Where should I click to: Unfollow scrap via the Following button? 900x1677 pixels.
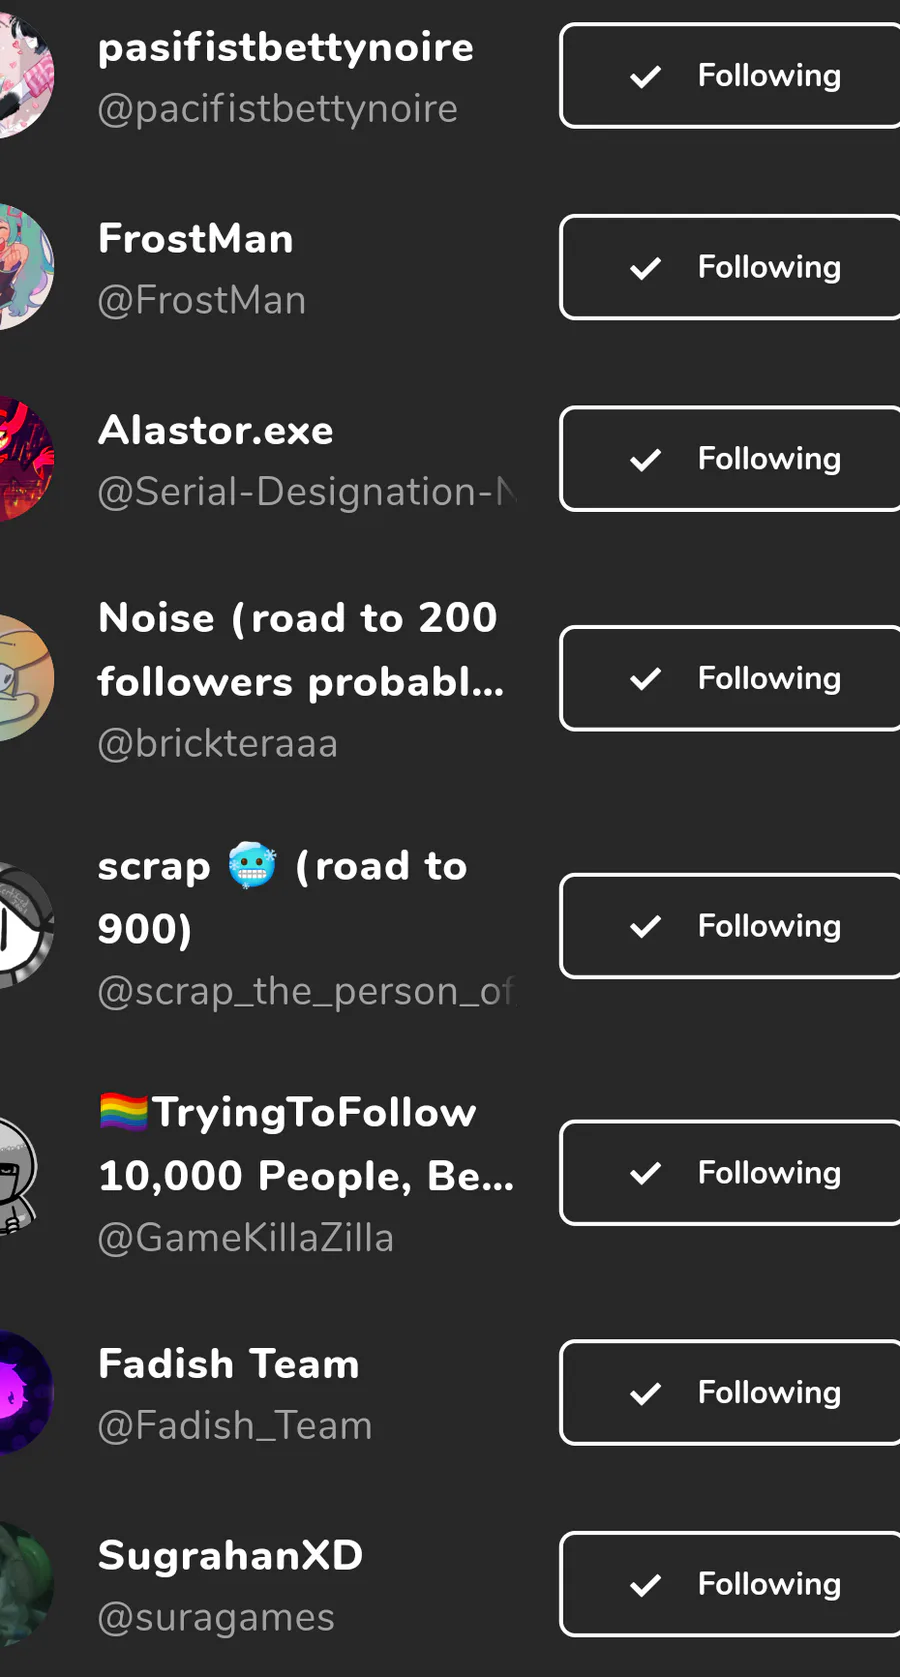click(732, 926)
